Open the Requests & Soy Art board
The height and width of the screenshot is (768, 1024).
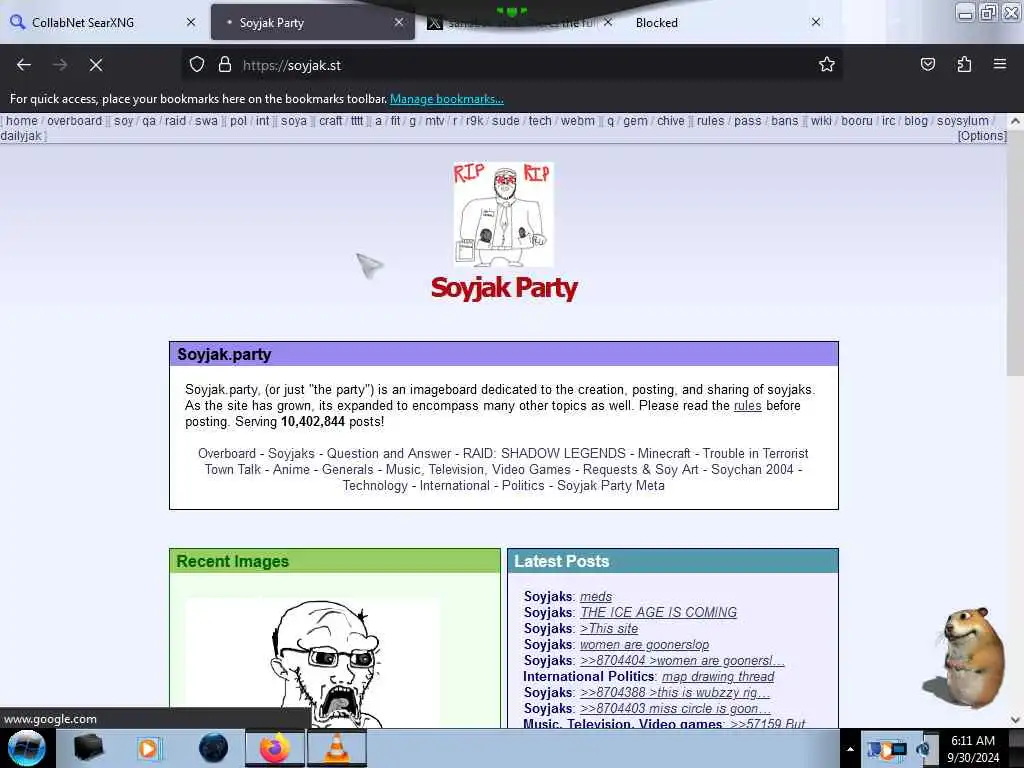(x=641, y=470)
